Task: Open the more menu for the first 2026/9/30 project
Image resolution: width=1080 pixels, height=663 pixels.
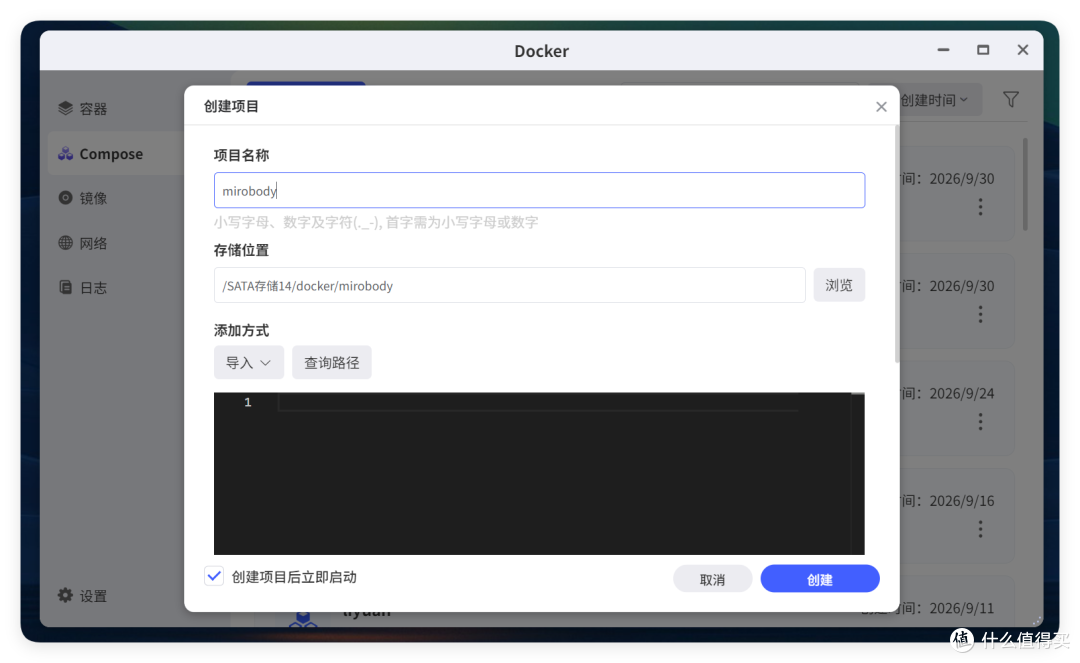Action: pyautogui.click(x=980, y=207)
